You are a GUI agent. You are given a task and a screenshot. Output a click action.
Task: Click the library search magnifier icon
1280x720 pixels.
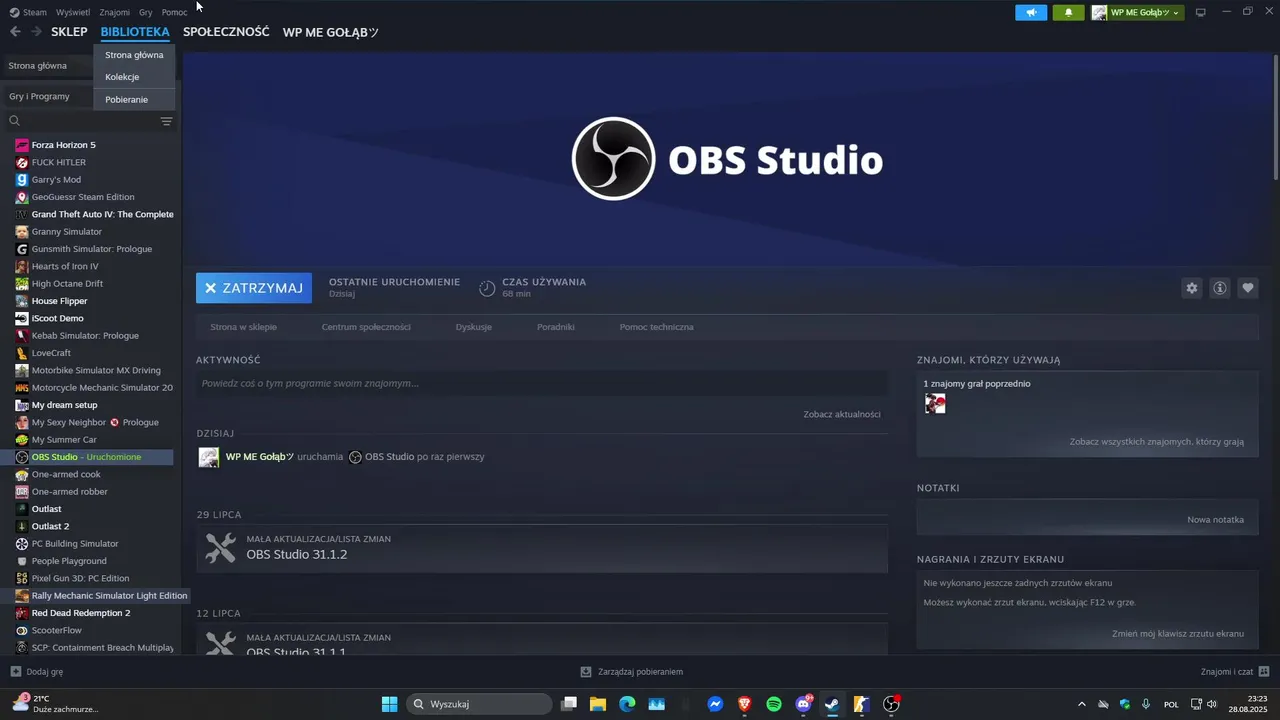(15, 121)
